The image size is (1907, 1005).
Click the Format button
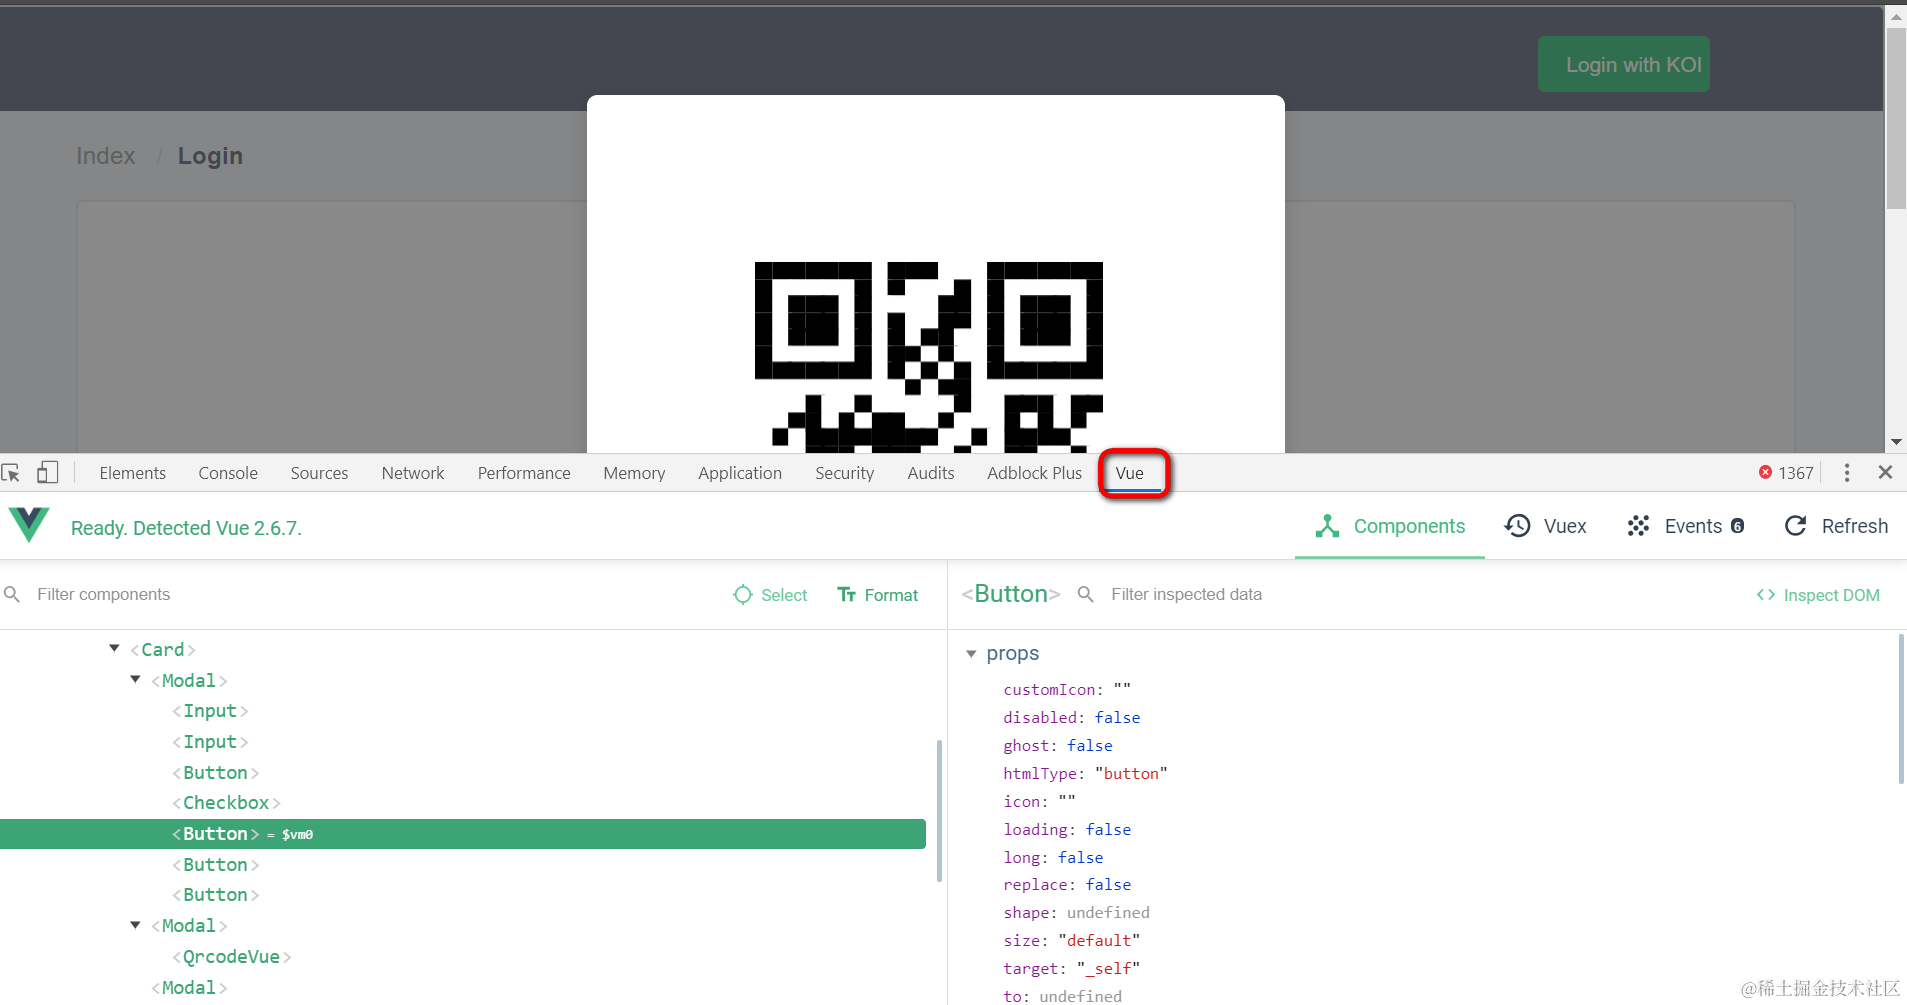coord(877,595)
